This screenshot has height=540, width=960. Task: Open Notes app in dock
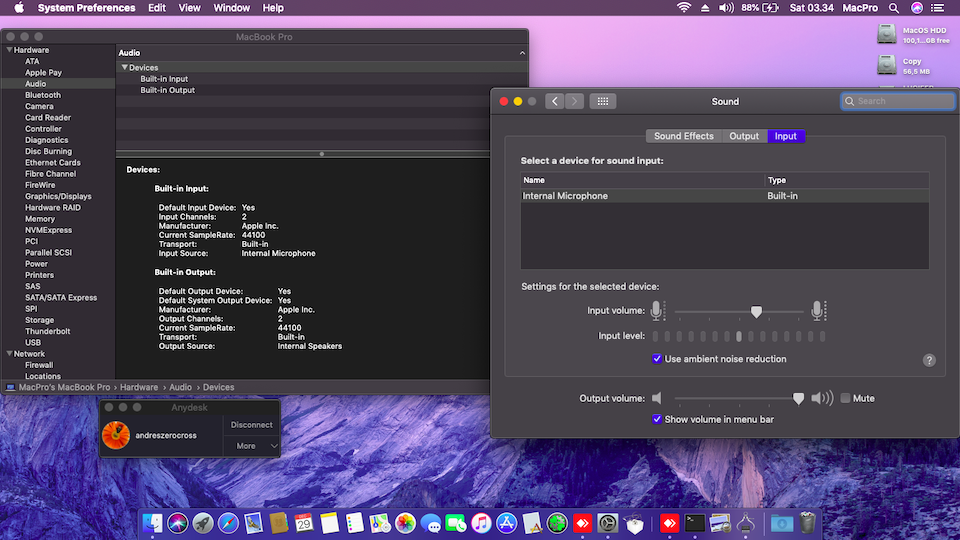[x=329, y=523]
